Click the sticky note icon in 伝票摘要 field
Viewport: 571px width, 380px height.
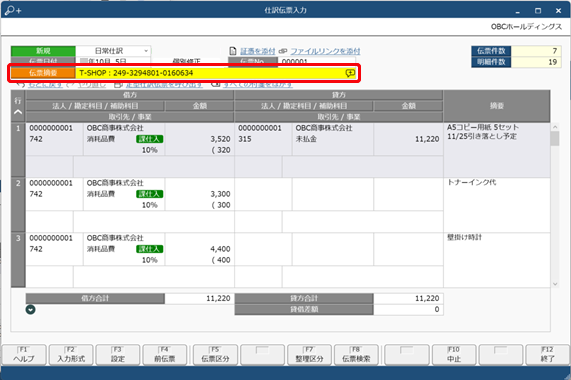pyautogui.click(x=350, y=73)
